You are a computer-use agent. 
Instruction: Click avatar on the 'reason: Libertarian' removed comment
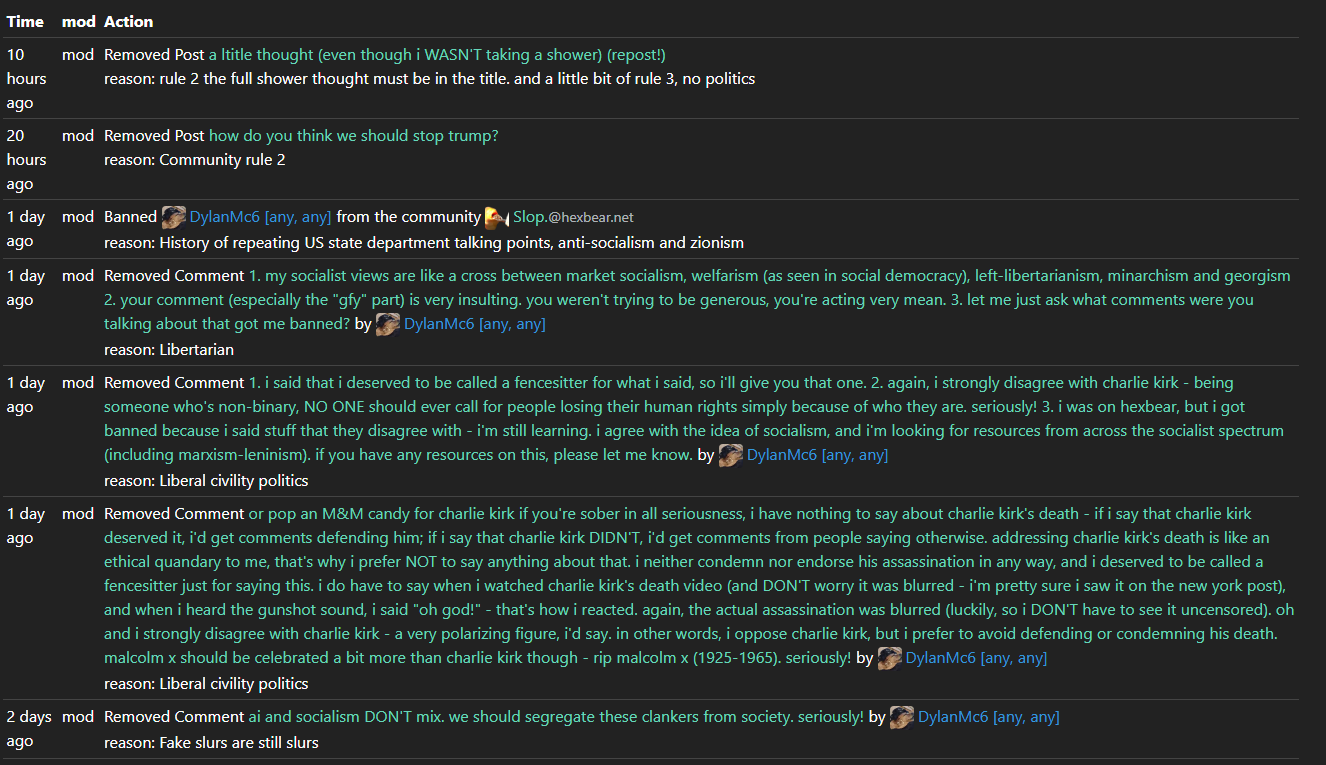coord(388,324)
